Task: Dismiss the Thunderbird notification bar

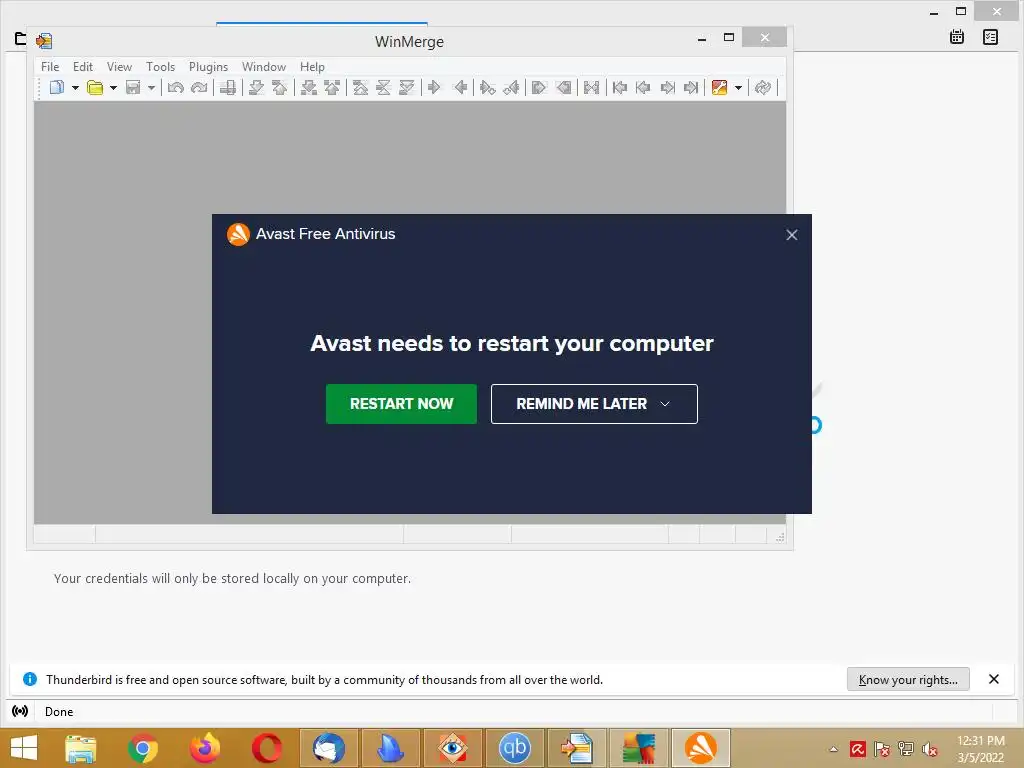Action: (993, 679)
